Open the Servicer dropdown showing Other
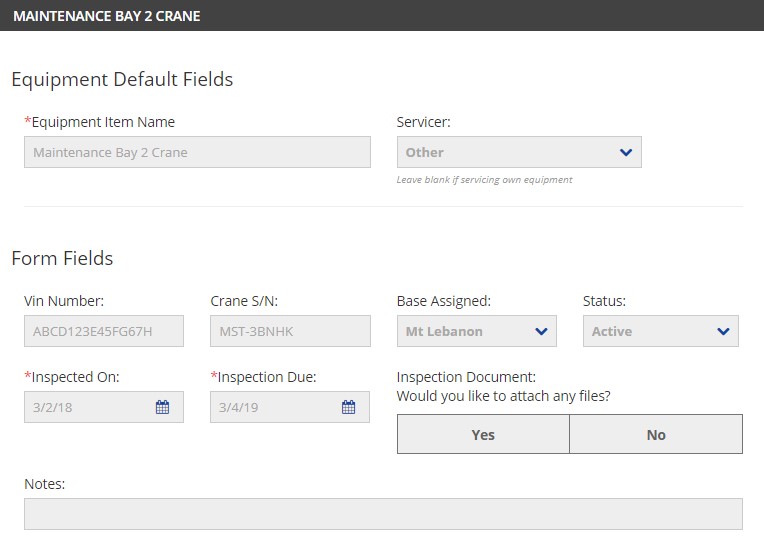The width and height of the screenshot is (764, 545). point(519,152)
